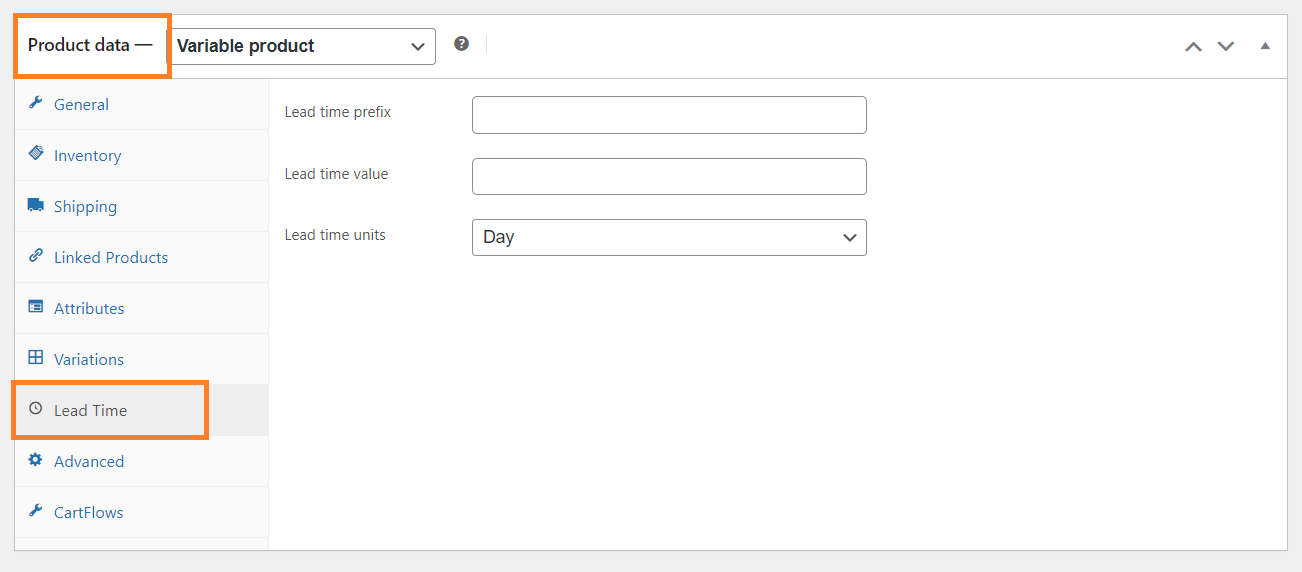Click the Variations grid icon
Image resolution: width=1302 pixels, height=572 pixels.
point(36,358)
